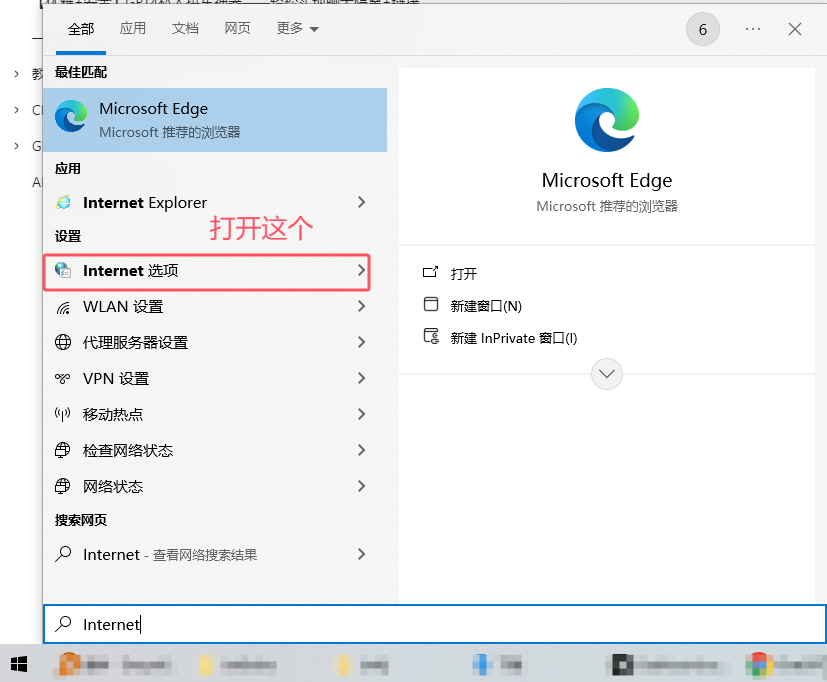This screenshot has width=827, height=682.
Task: Switch to the 文档 tab
Action: pos(185,28)
